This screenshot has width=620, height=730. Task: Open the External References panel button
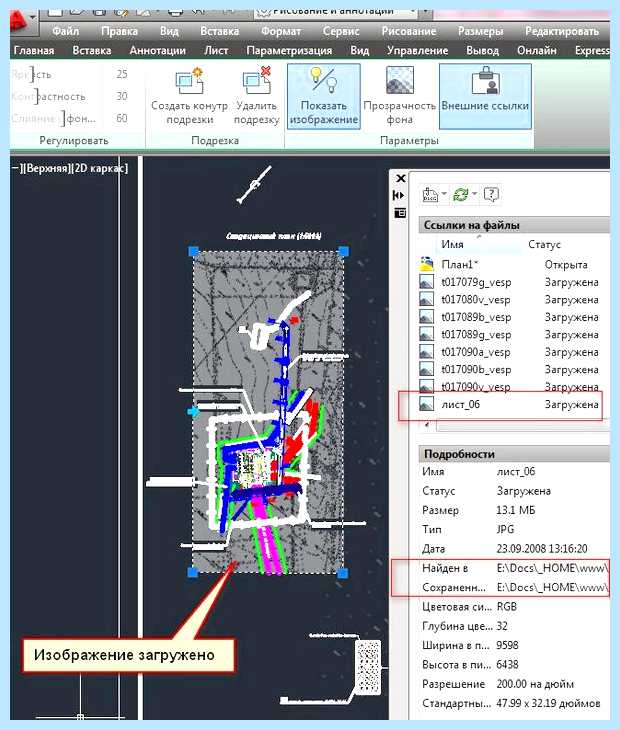(485, 97)
